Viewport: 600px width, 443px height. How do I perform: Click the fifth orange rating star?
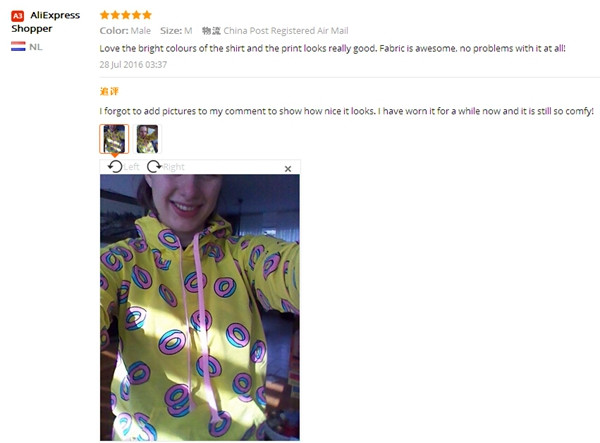point(147,15)
